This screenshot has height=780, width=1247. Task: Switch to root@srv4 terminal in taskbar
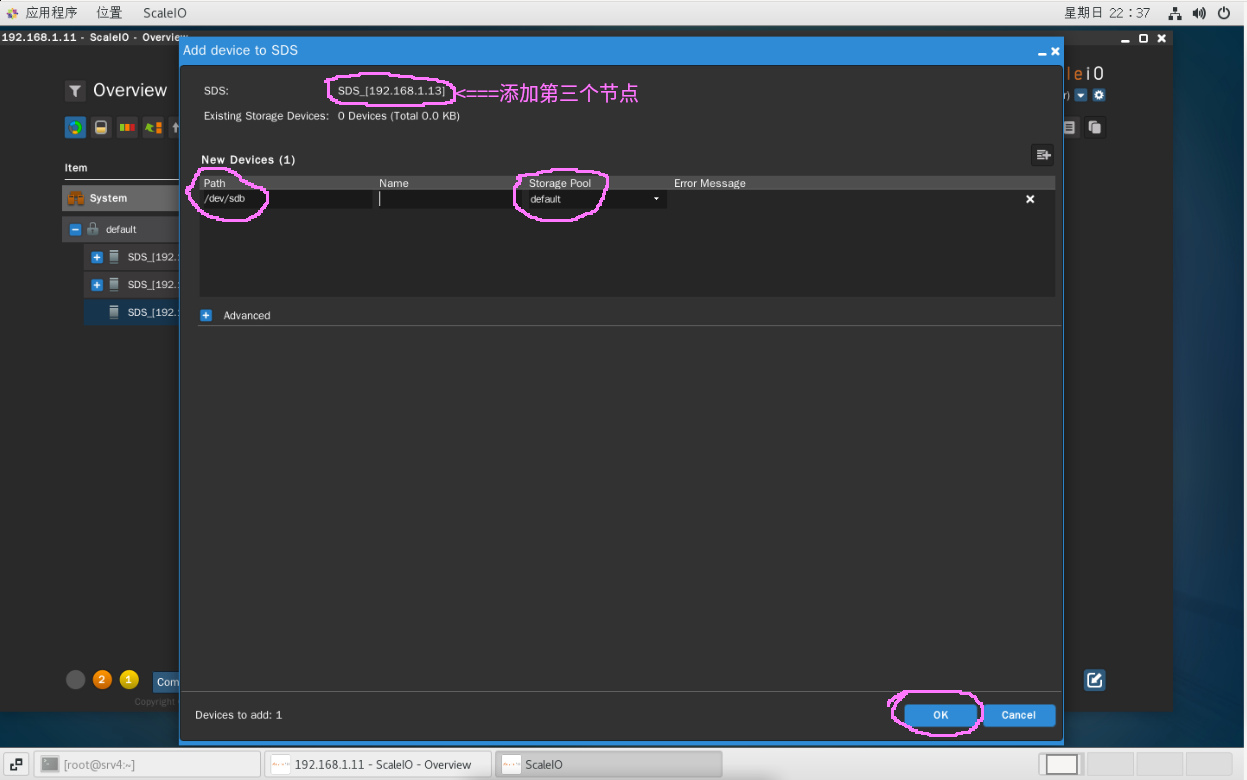[x=147, y=764]
